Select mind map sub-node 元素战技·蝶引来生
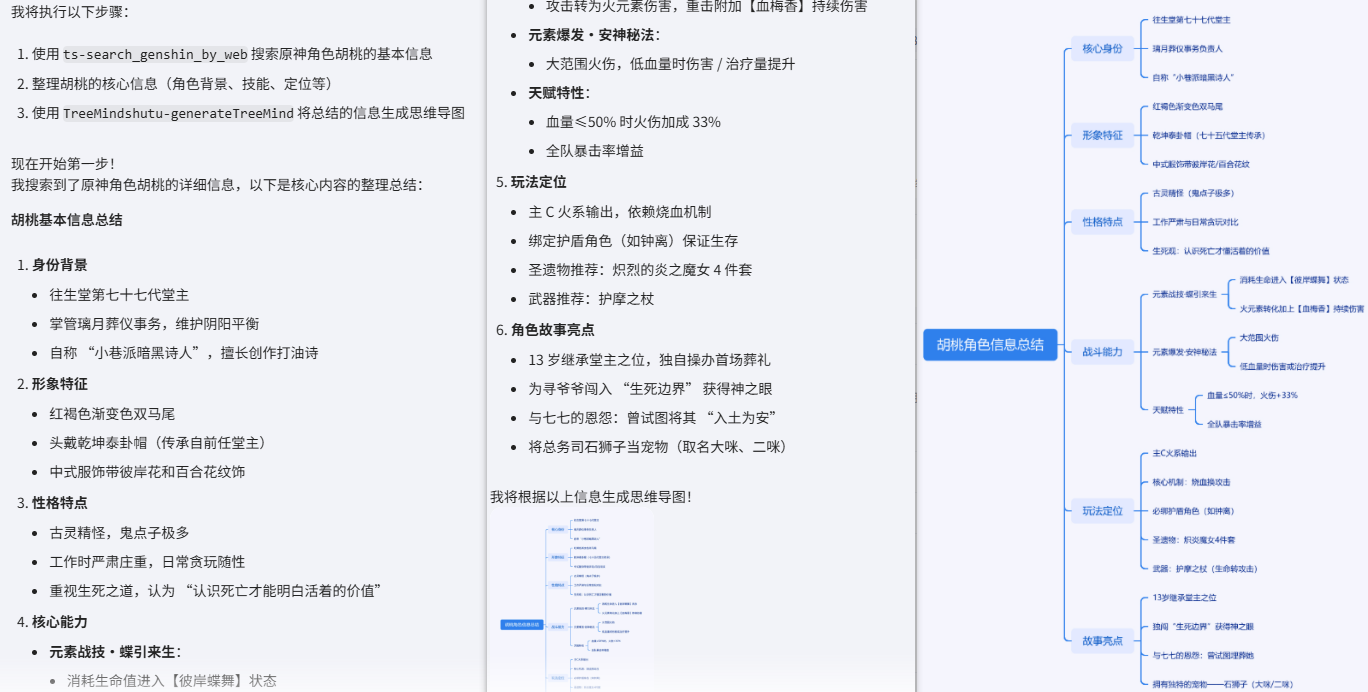 tap(1184, 294)
